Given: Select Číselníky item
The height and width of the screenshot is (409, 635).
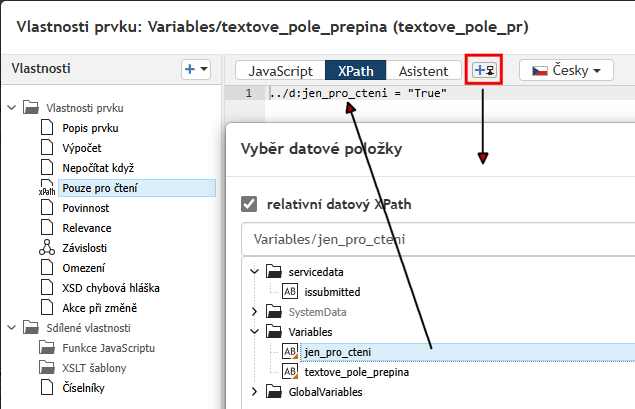Looking at the screenshot, I should 83,388.
